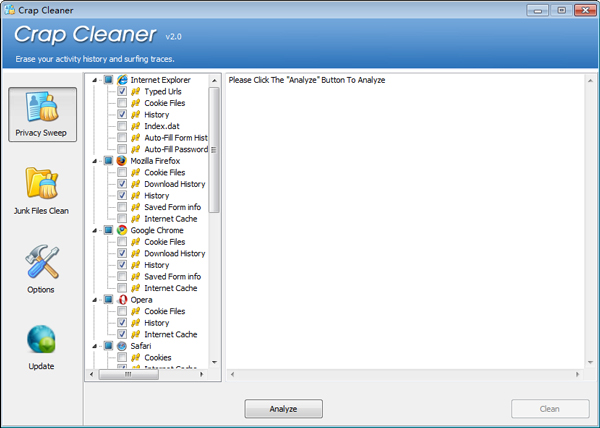
Task: Open the Update globe icon
Action: point(41,339)
